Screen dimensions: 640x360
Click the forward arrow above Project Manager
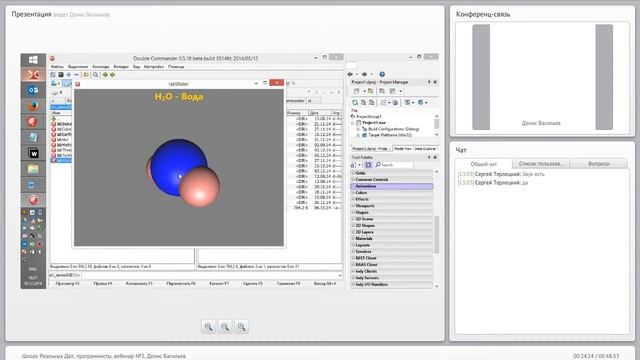364,74
